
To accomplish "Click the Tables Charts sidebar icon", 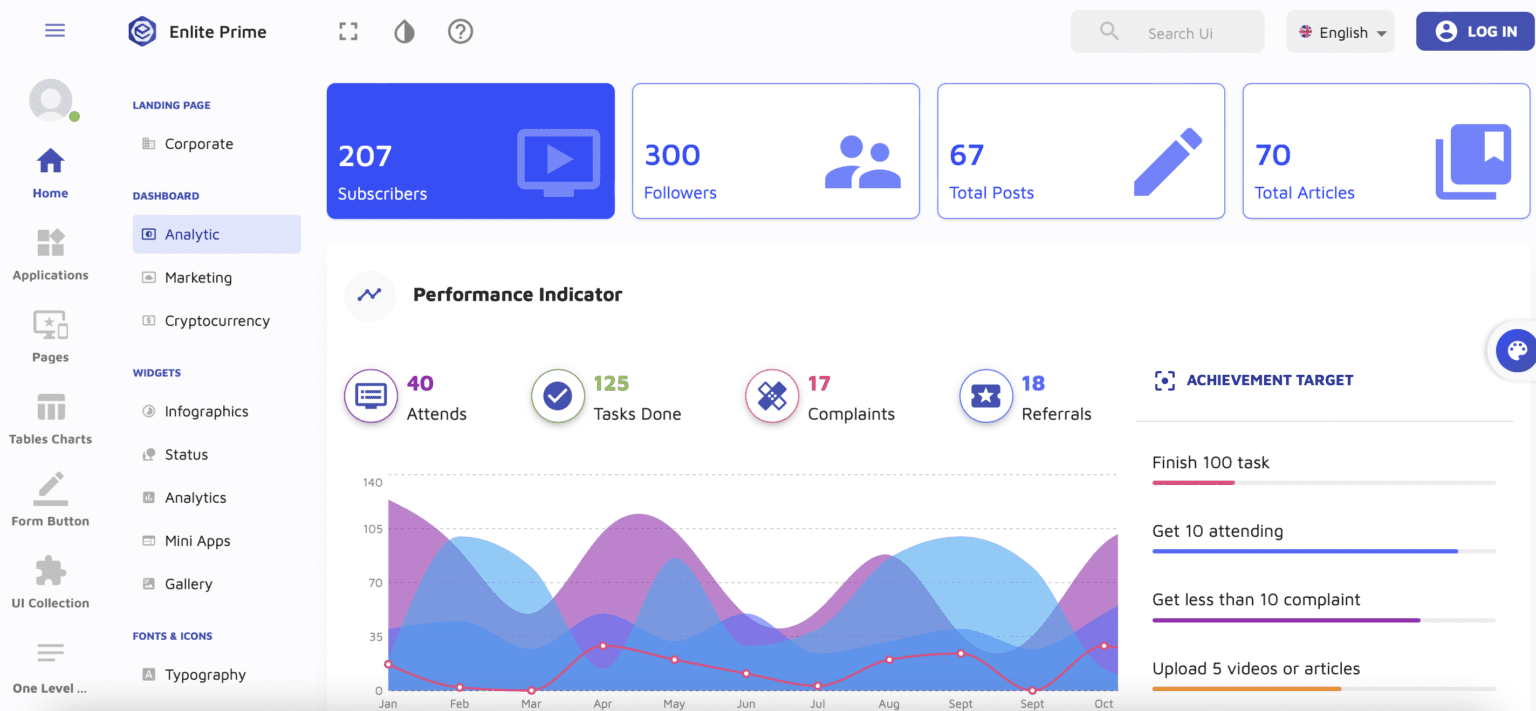I will 50,405.
